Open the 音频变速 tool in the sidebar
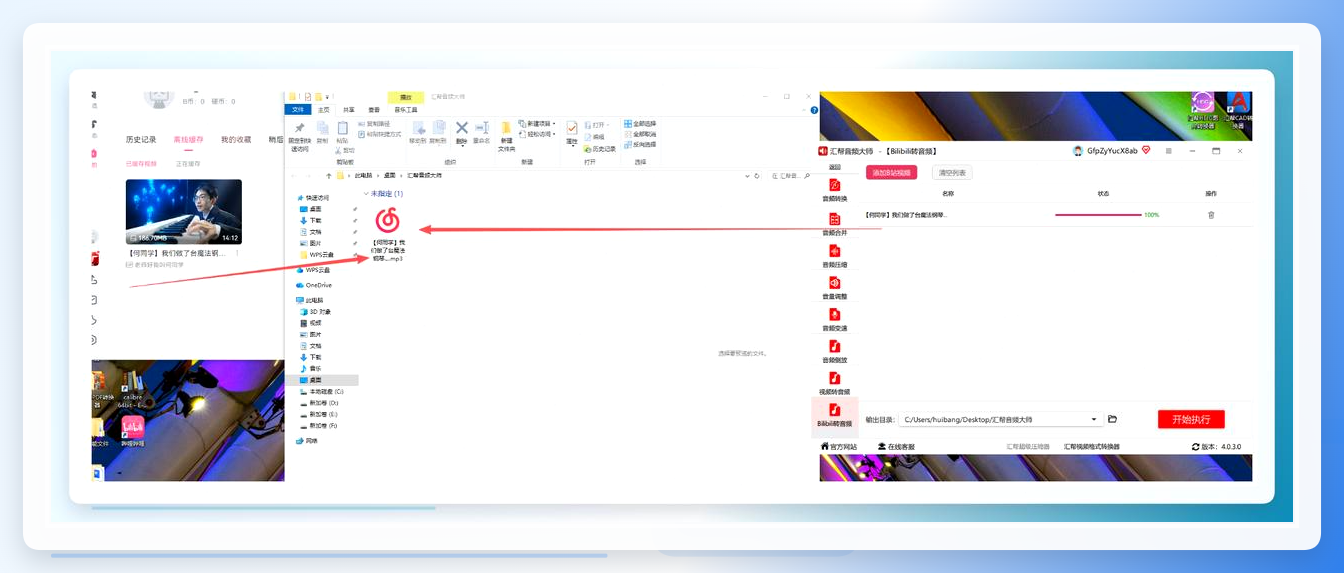 tap(834, 320)
